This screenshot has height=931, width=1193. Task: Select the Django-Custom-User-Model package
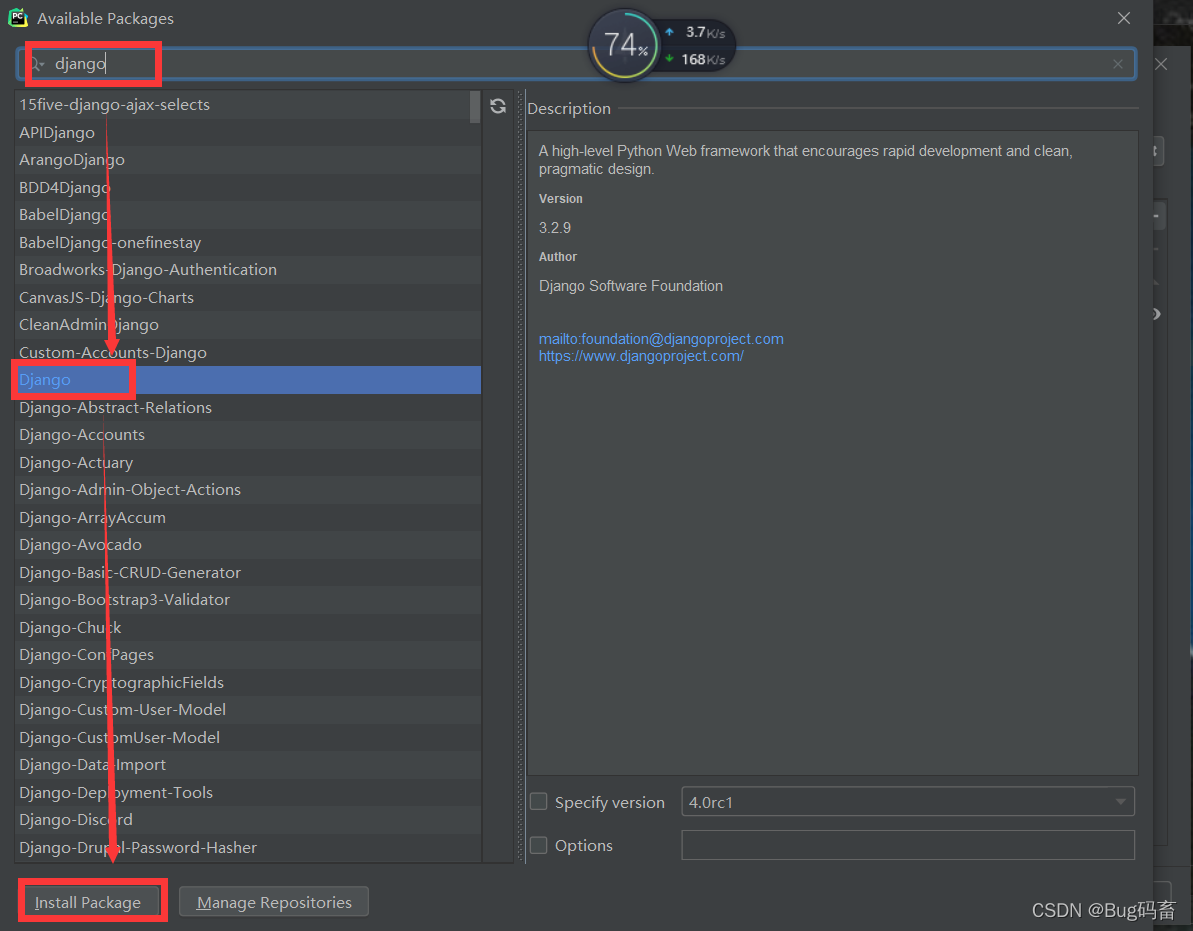click(247, 710)
